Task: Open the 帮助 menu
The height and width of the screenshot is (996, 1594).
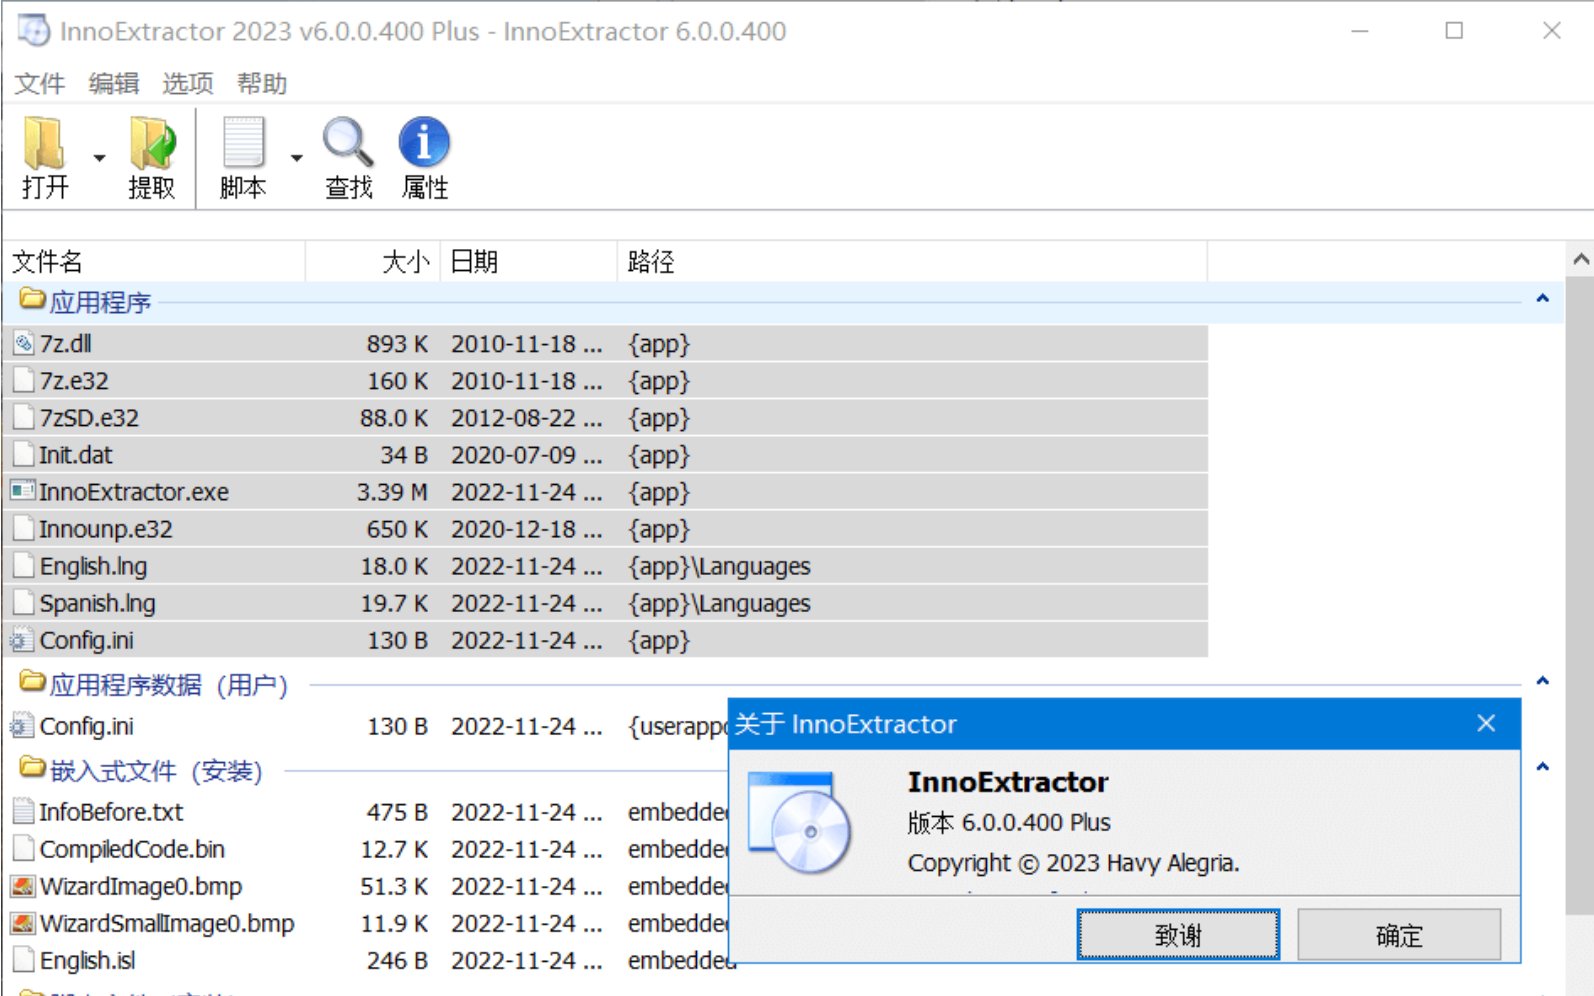Action: coord(262,83)
